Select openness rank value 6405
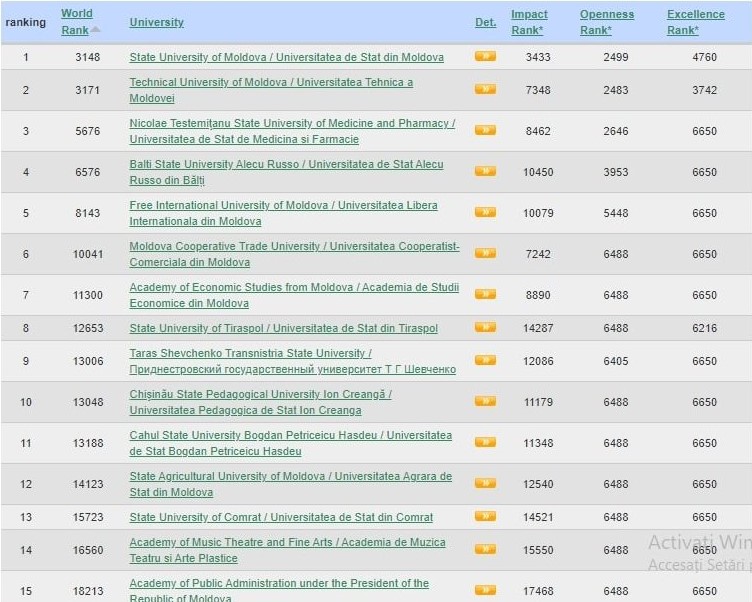 coord(616,361)
